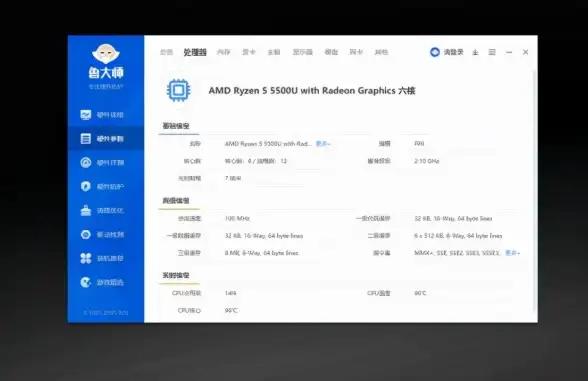The height and width of the screenshot is (381, 588).
Task: Switch to the 内存 memory tab
Action: point(224,52)
